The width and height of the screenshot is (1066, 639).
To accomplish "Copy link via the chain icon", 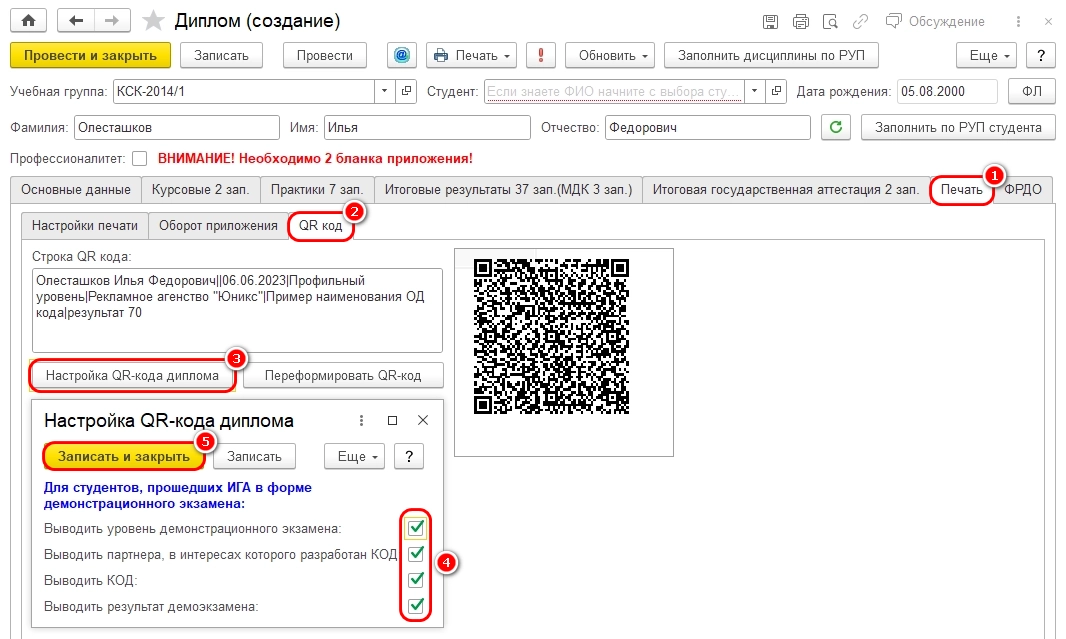I will point(860,22).
